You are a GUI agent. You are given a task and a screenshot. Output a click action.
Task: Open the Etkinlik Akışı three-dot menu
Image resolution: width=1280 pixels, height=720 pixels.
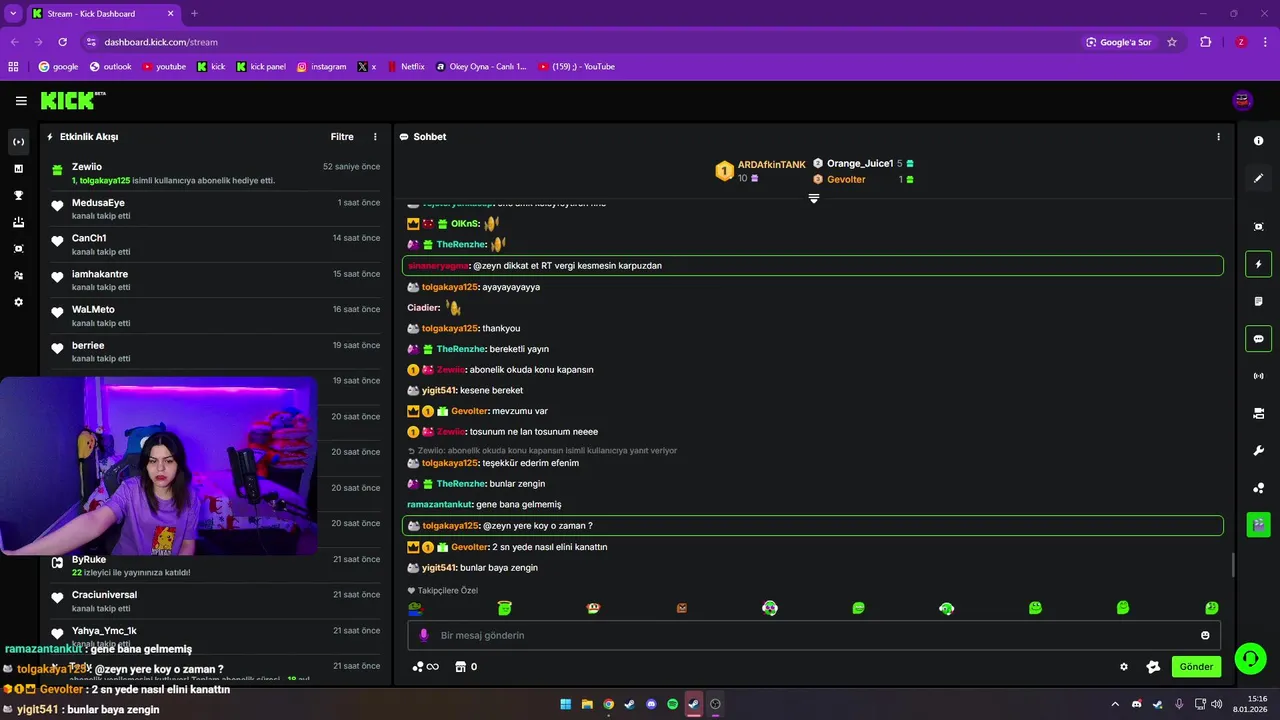tap(375, 137)
